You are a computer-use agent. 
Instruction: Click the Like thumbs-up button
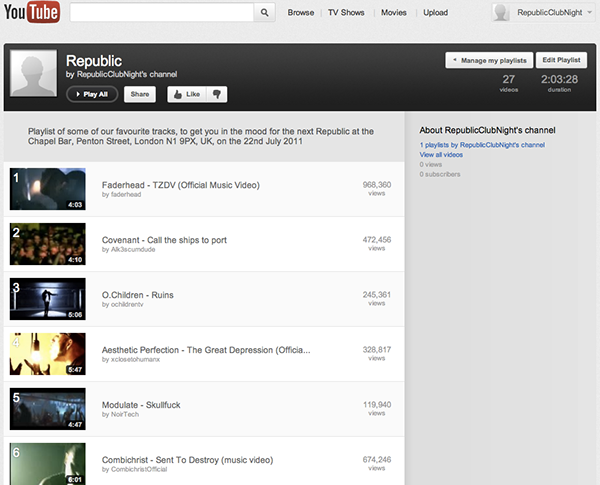pos(187,94)
